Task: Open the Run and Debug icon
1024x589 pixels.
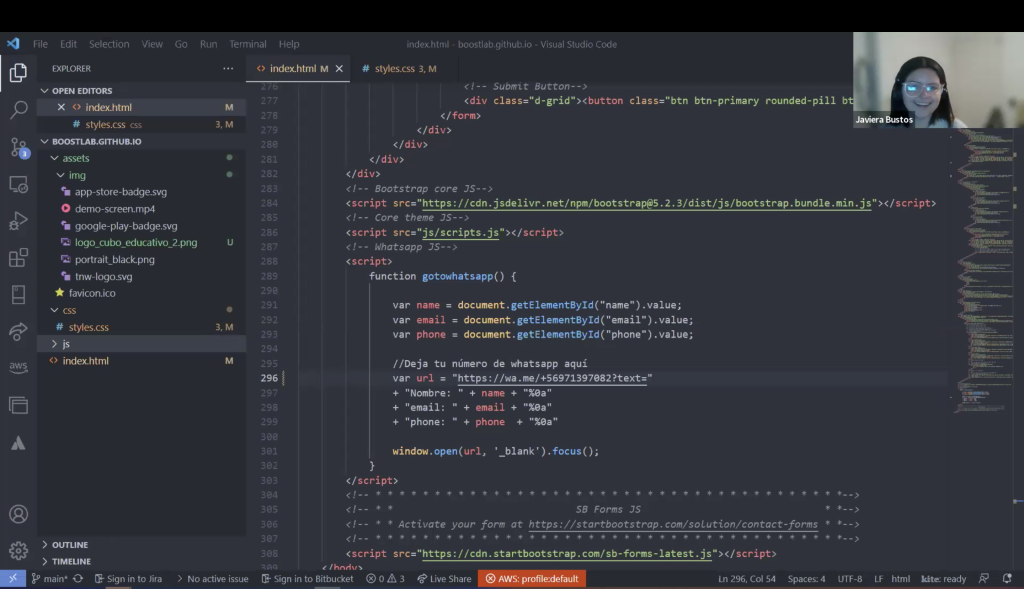Action: point(18,221)
